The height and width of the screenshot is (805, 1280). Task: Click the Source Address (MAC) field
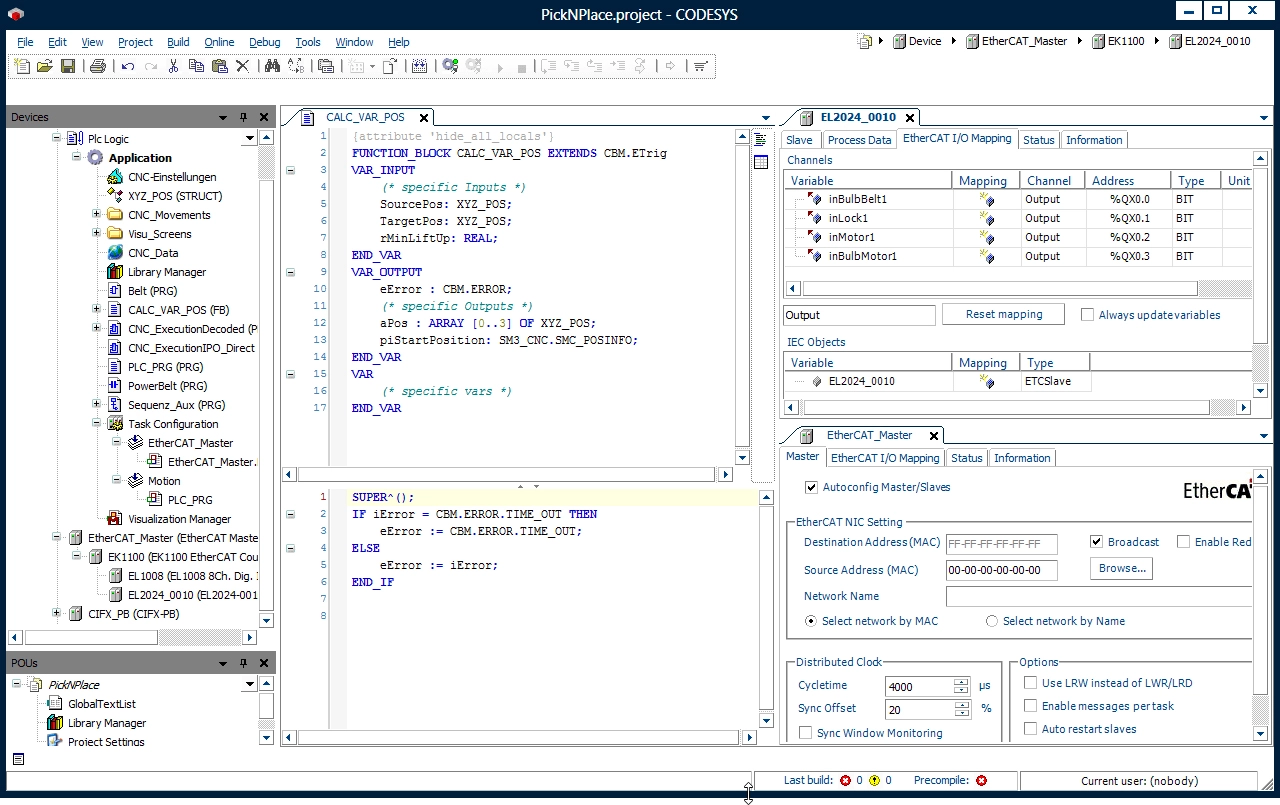pos(1001,570)
